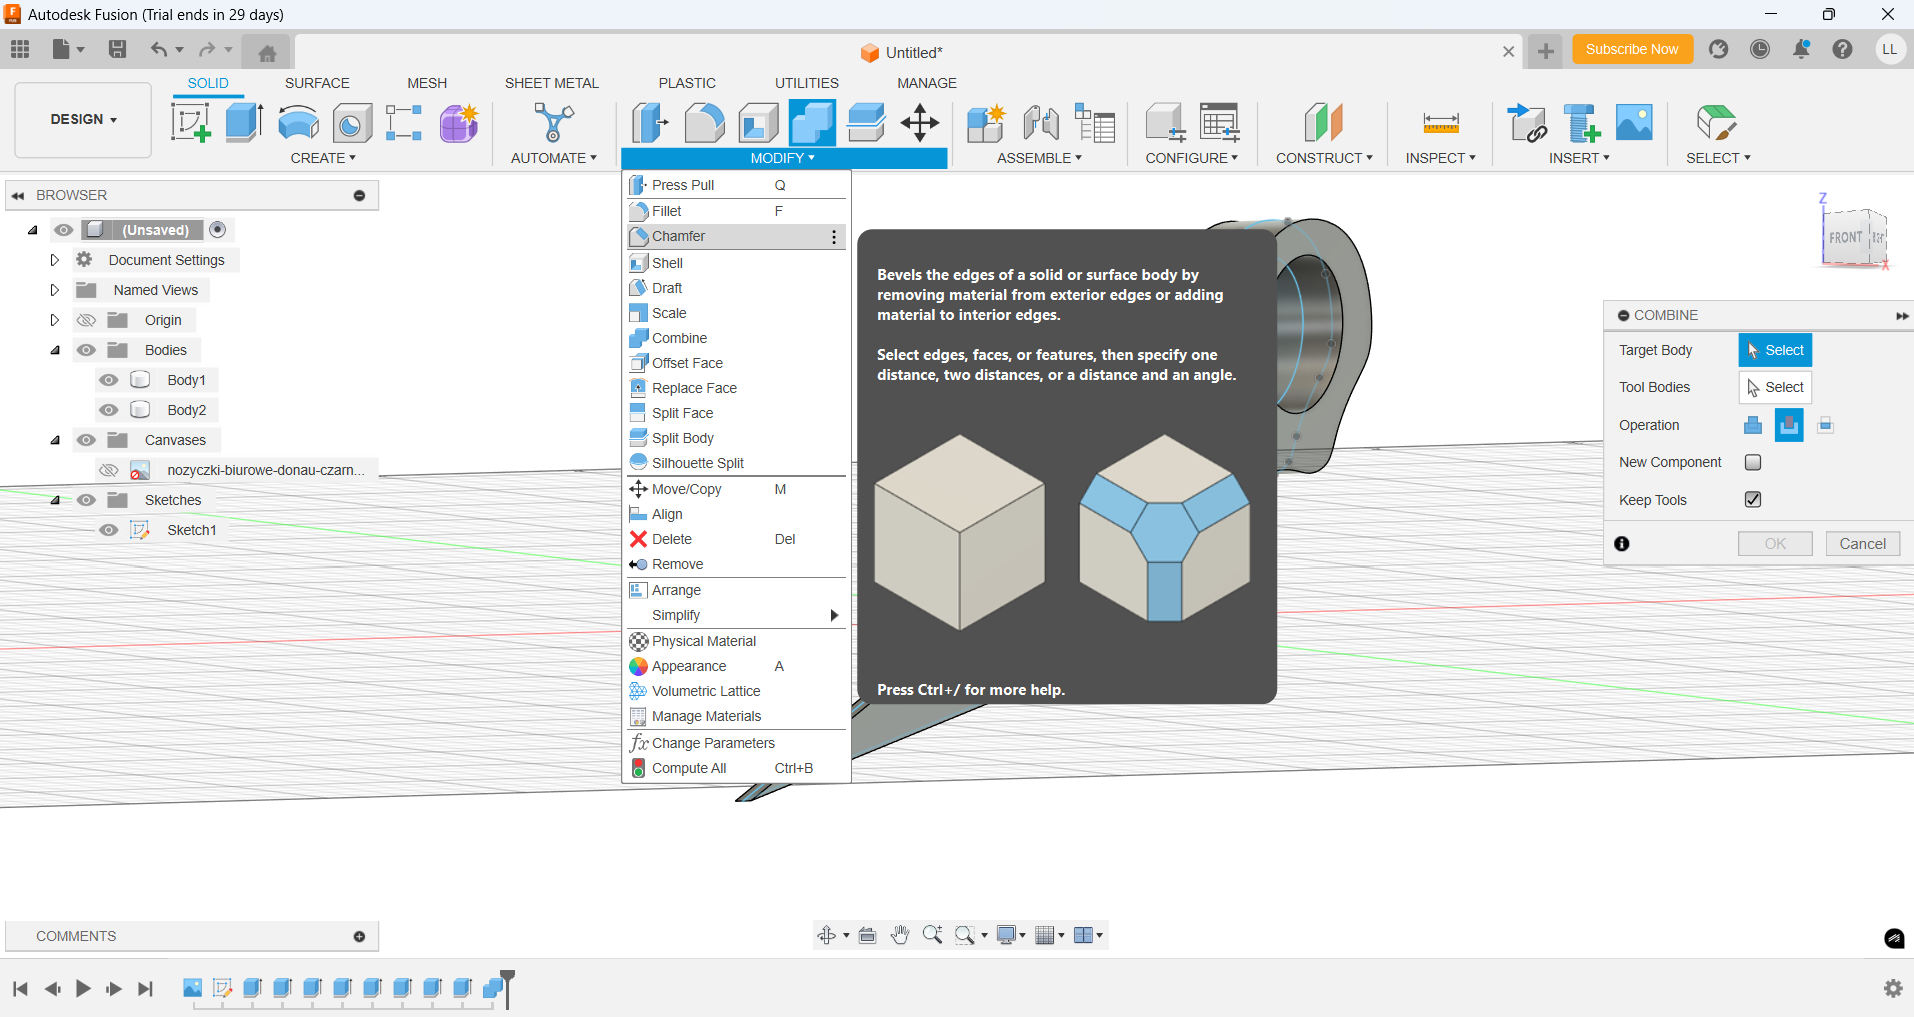Select the Press Pull toolbar icon

coord(650,123)
